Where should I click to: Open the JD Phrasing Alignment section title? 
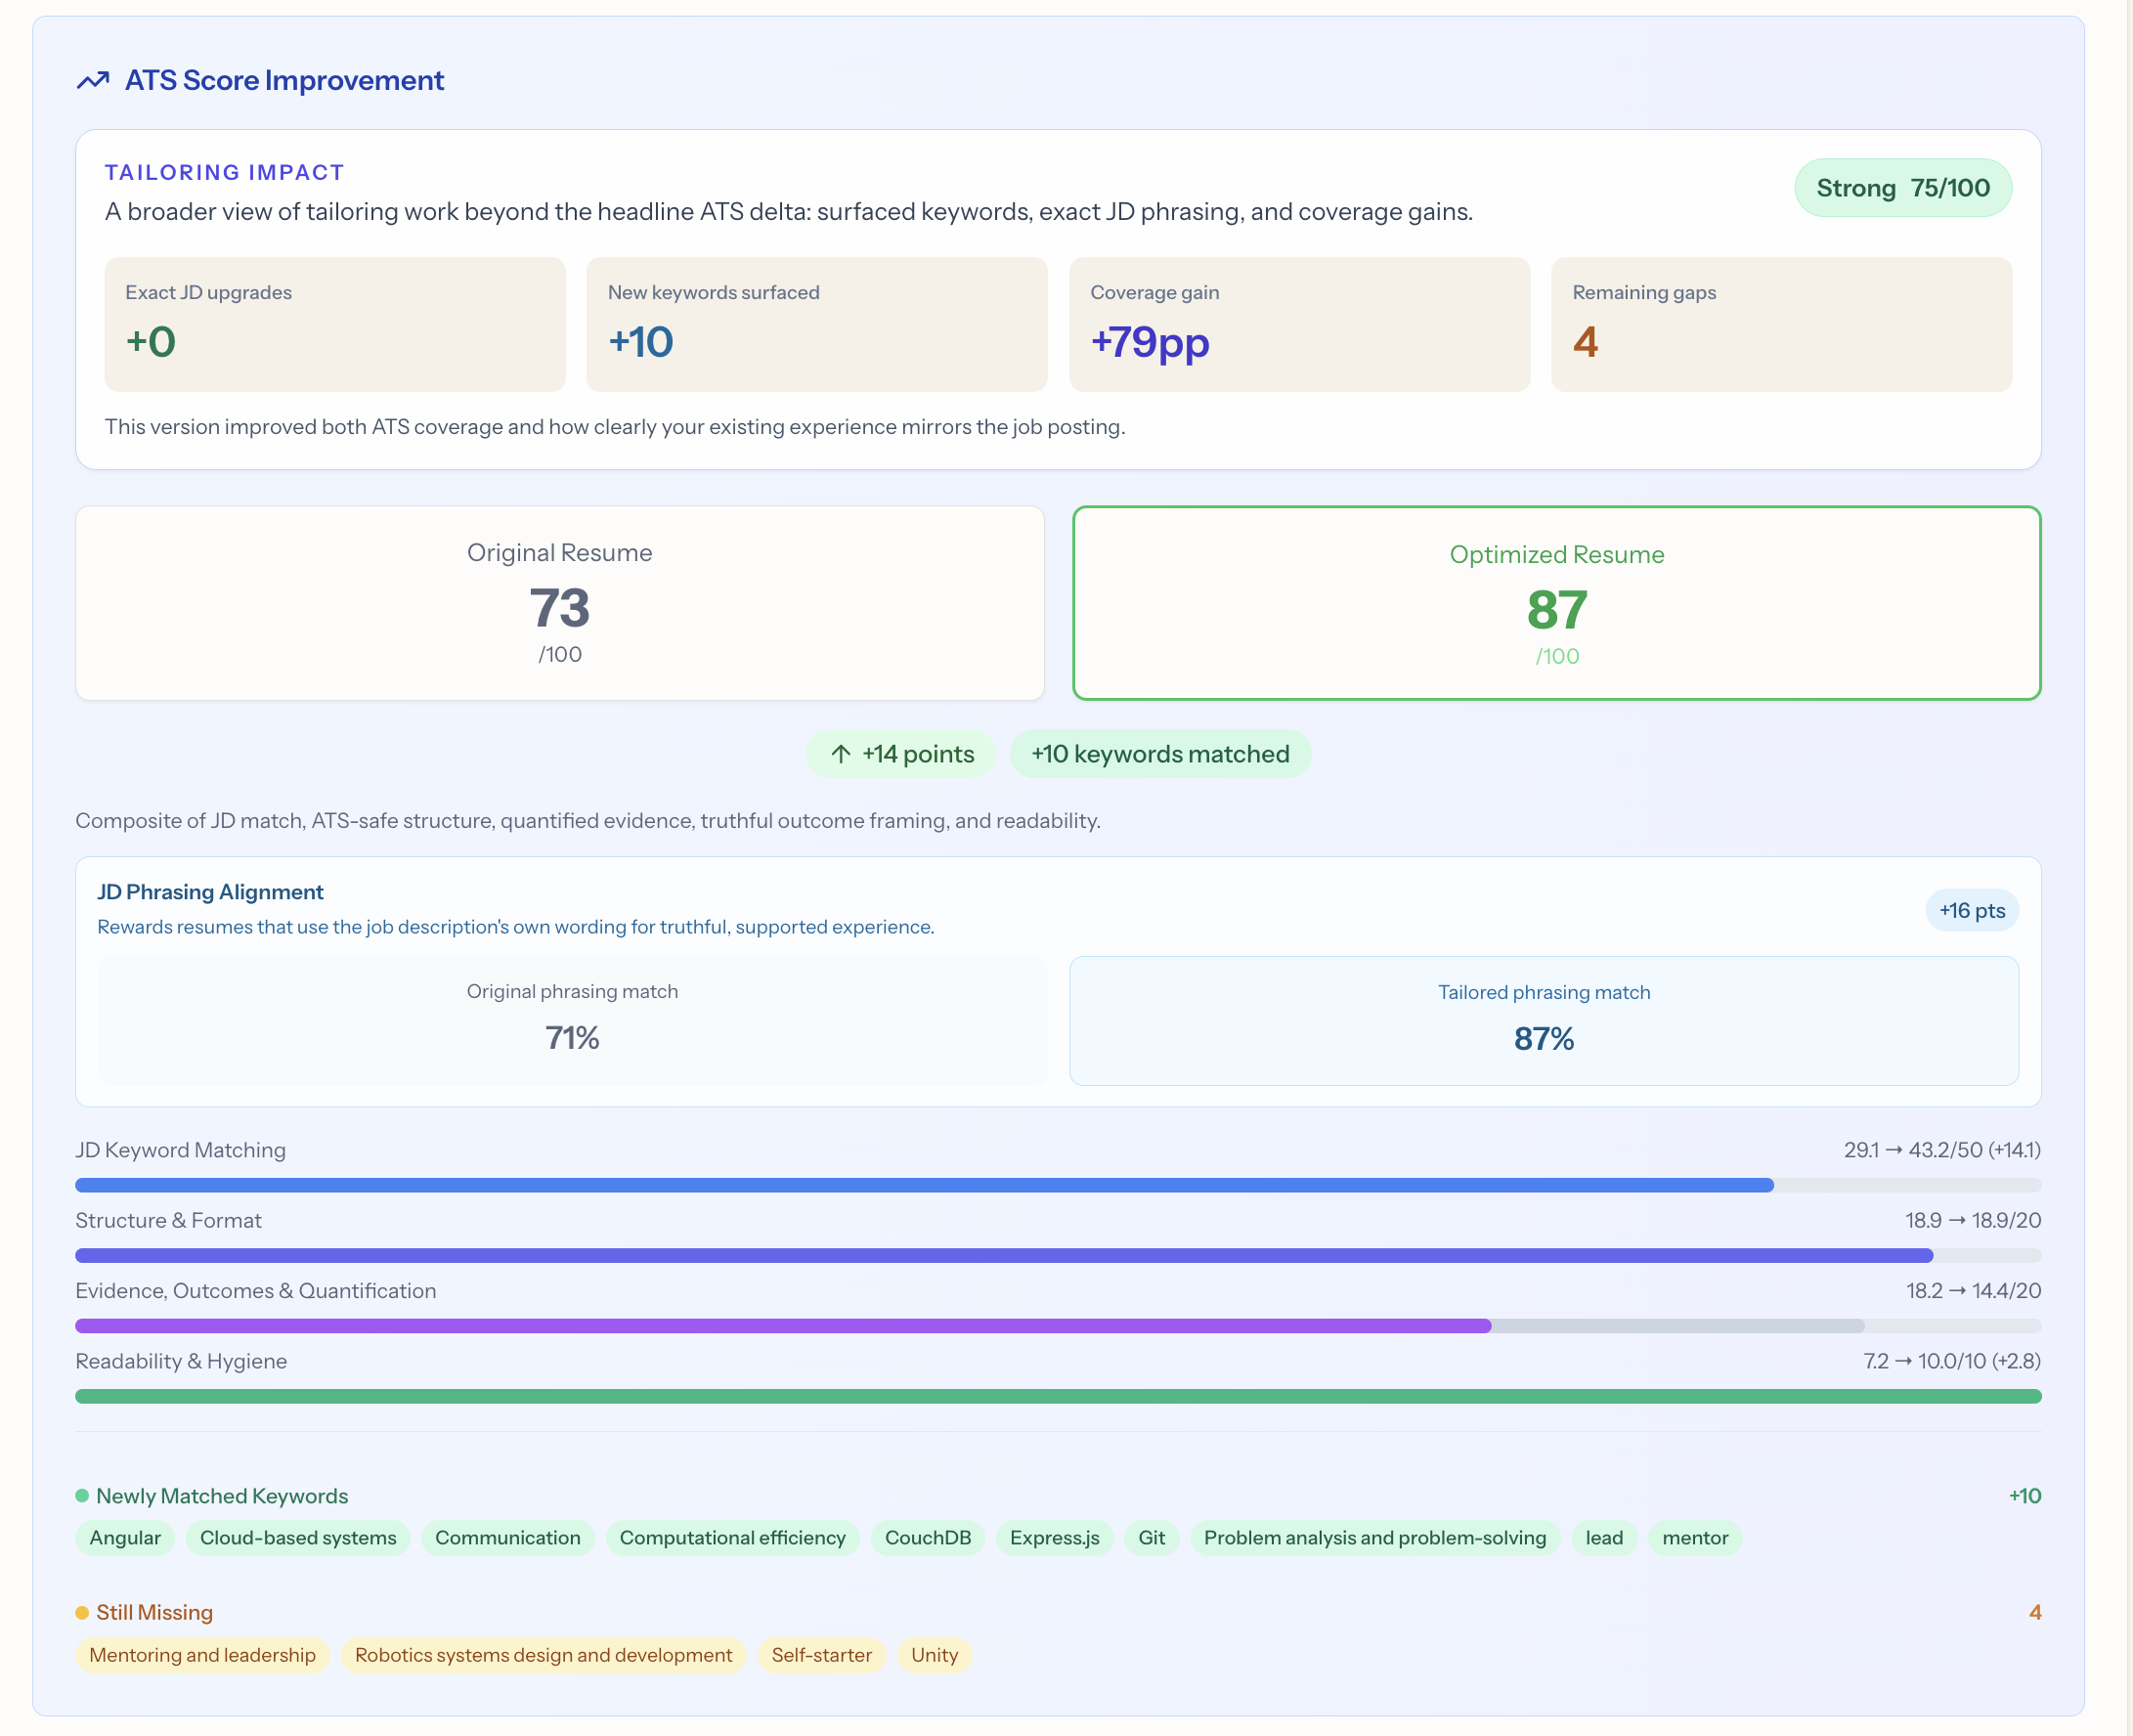[x=209, y=891]
